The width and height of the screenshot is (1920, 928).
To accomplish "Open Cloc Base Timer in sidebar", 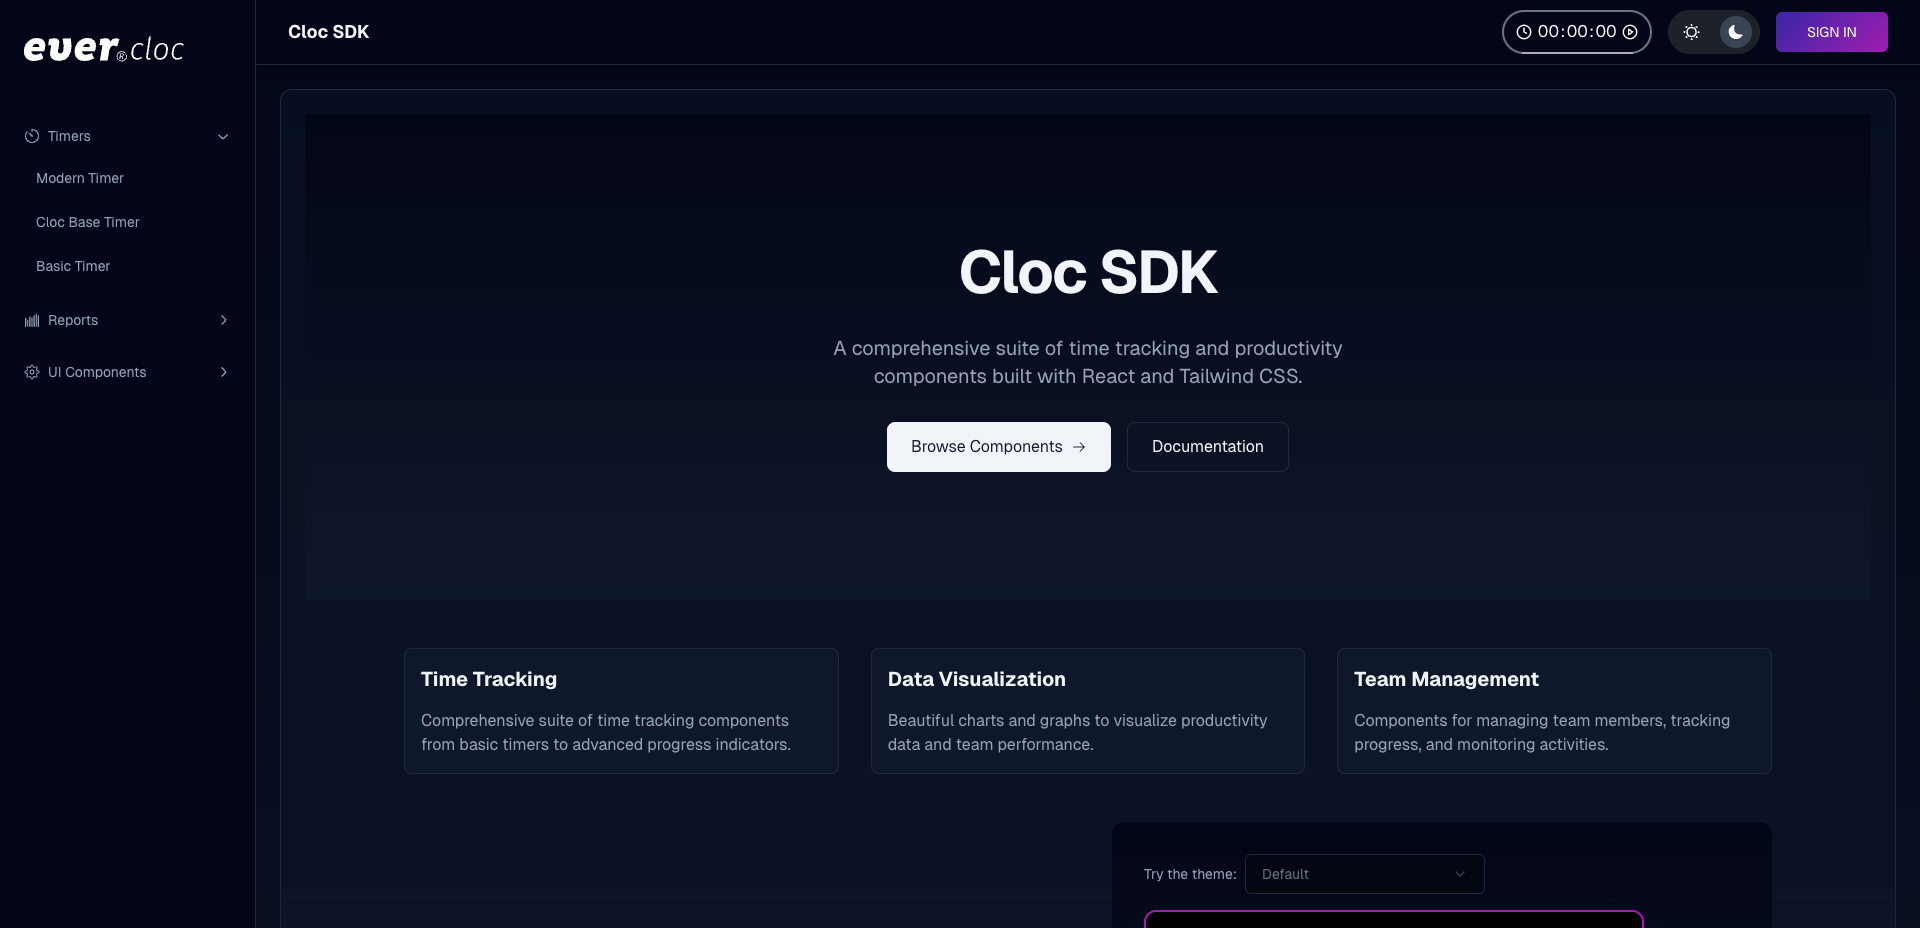I will point(88,222).
